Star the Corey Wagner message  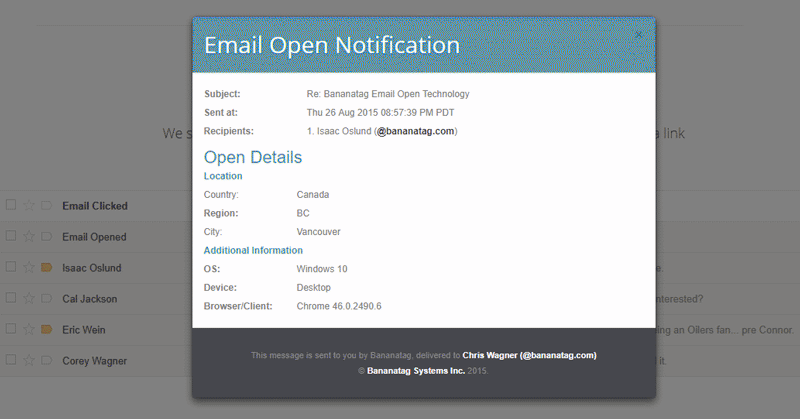tap(29, 360)
